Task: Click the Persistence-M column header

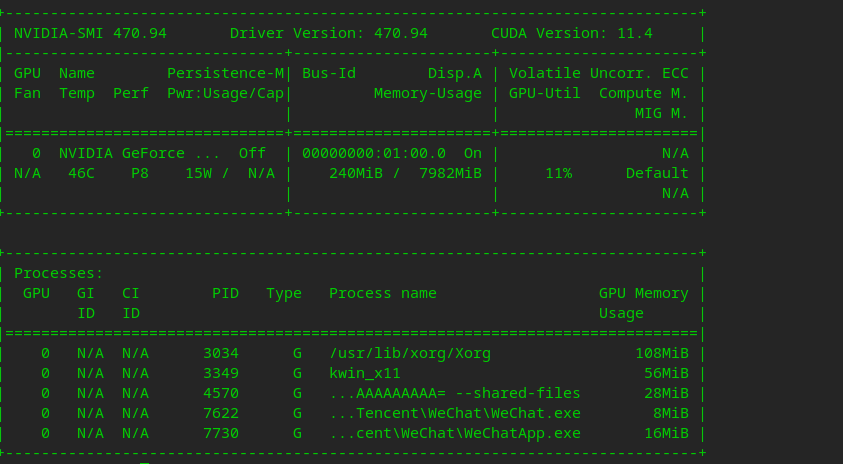Action: point(225,73)
